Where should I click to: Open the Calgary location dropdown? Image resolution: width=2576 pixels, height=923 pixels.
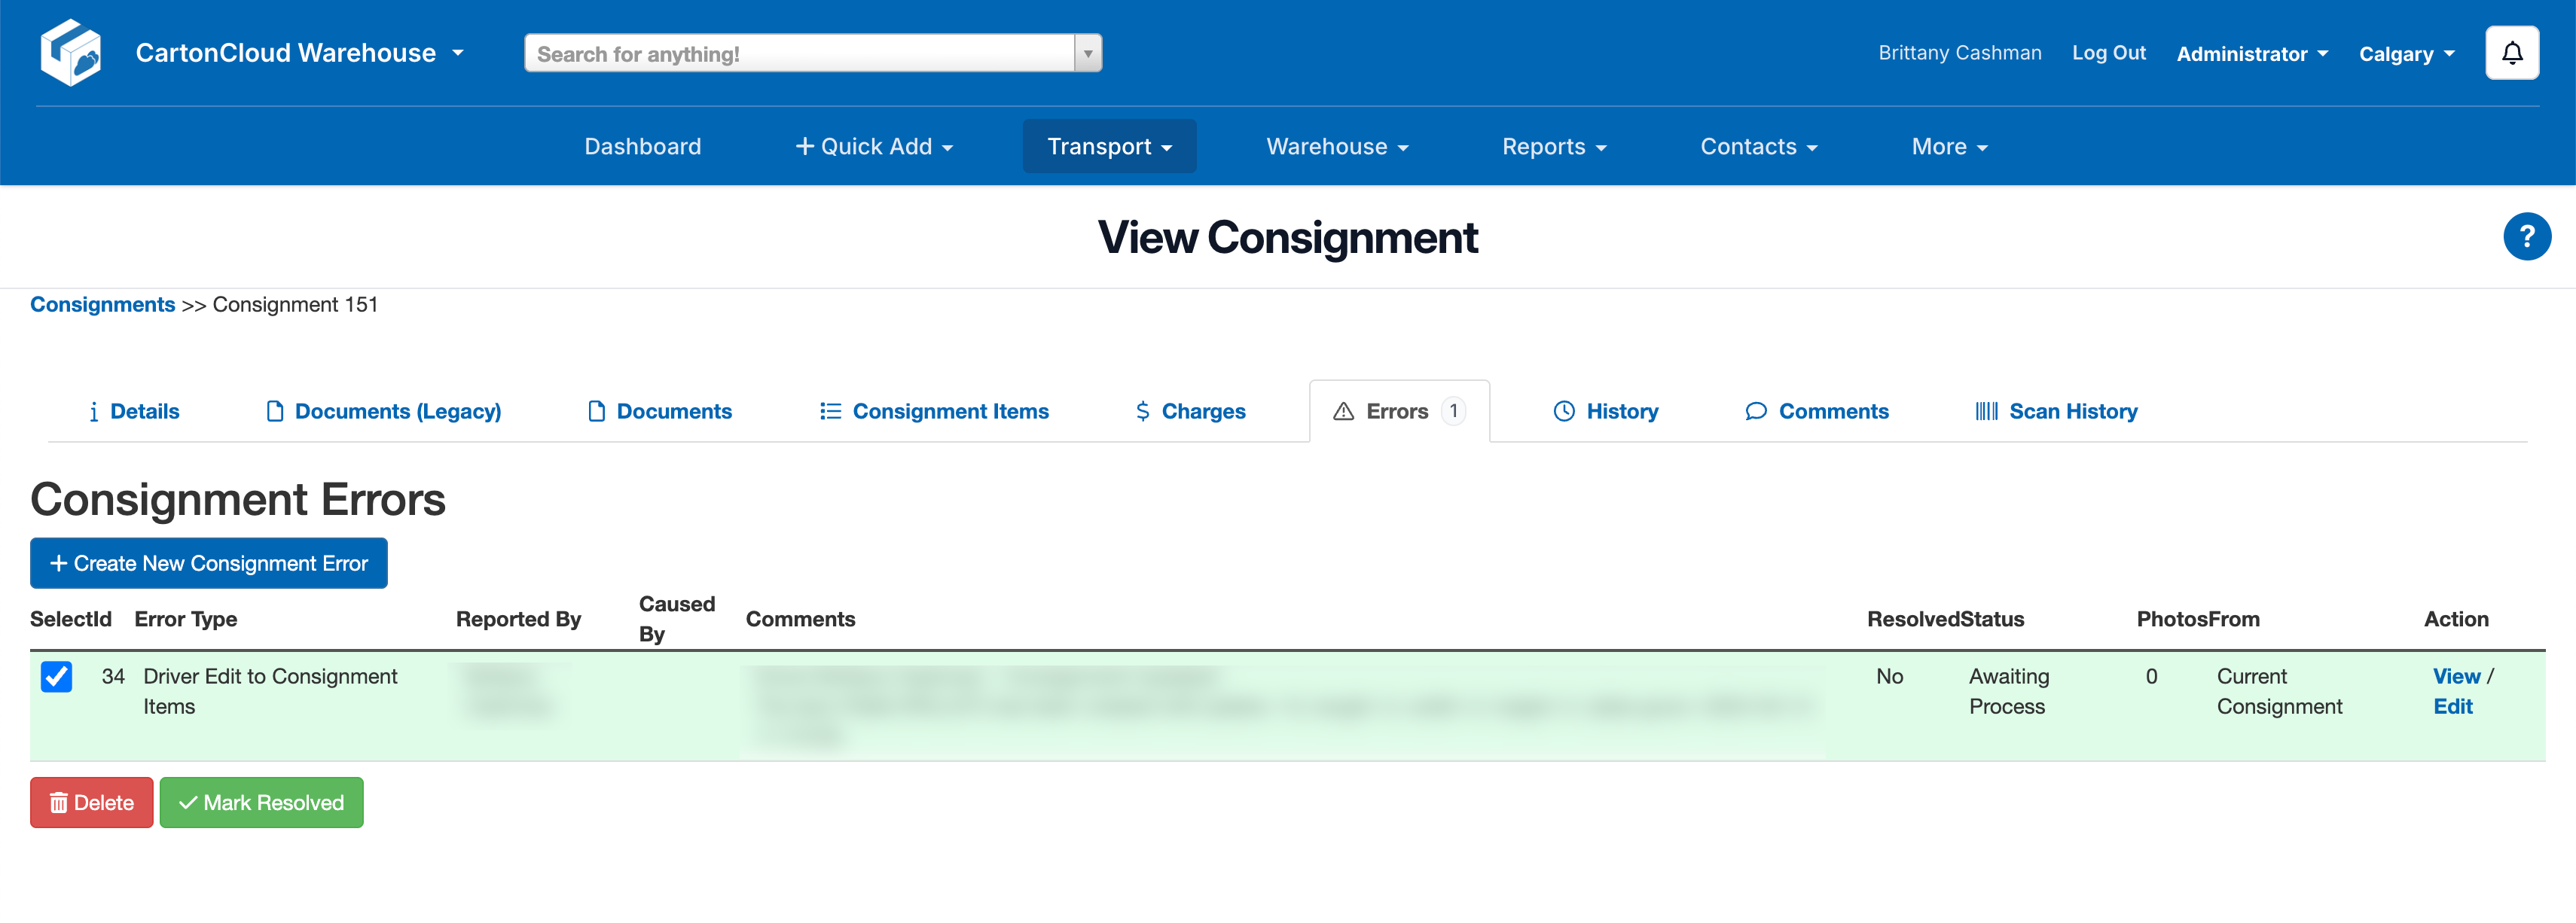point(2406,54)
